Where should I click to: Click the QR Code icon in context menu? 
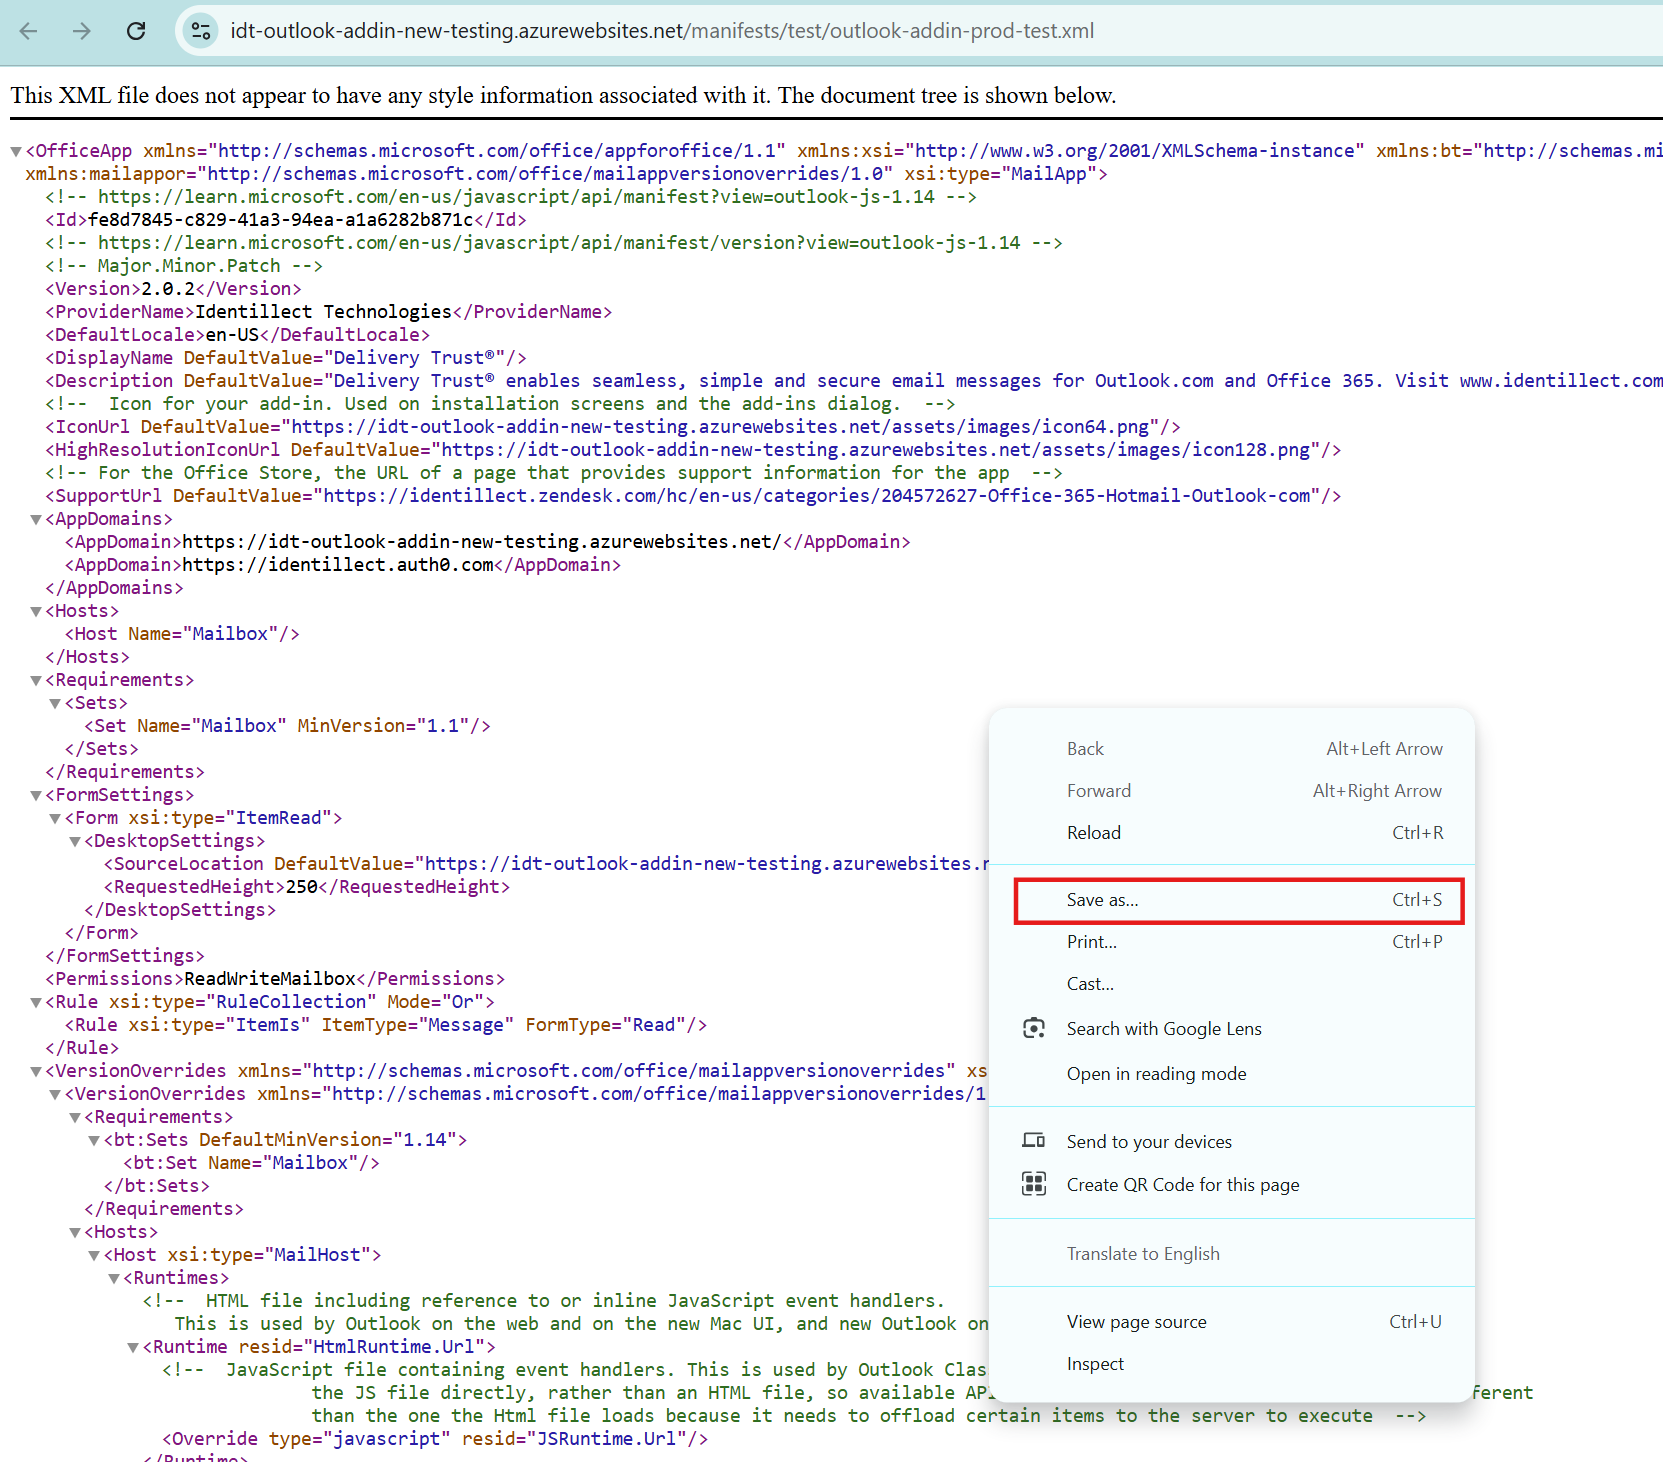pos(1034,1184)
